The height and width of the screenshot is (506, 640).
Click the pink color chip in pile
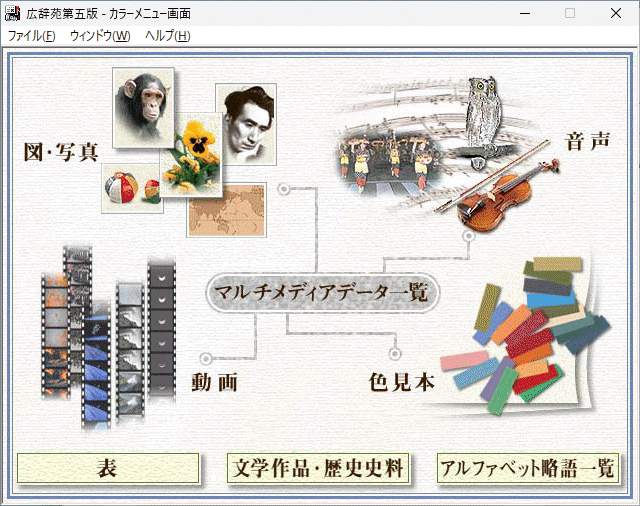tap(464, 361)
